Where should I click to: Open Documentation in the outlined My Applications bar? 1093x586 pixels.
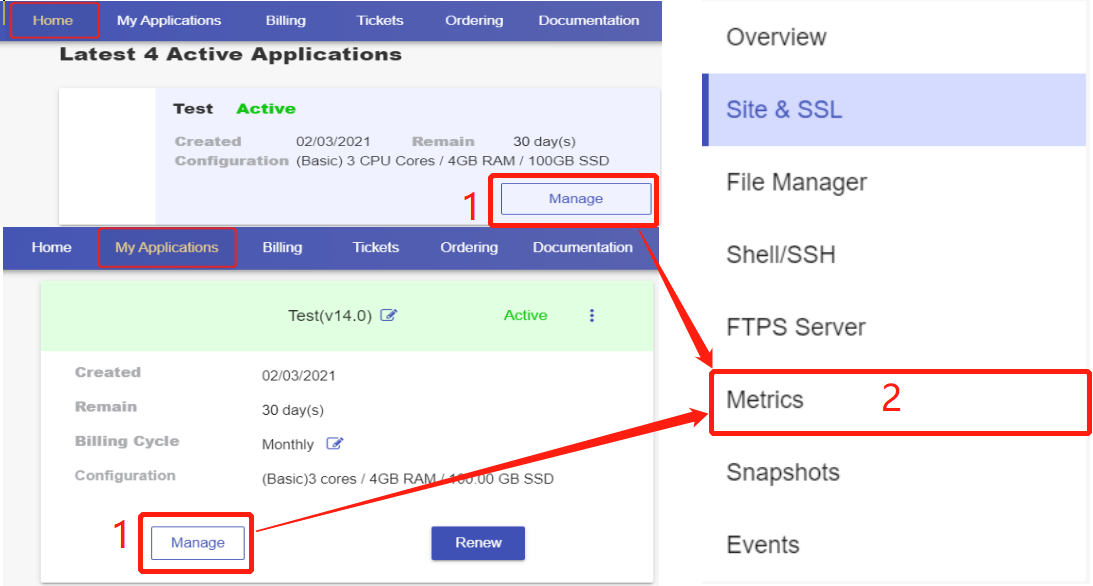coord(582,247)
